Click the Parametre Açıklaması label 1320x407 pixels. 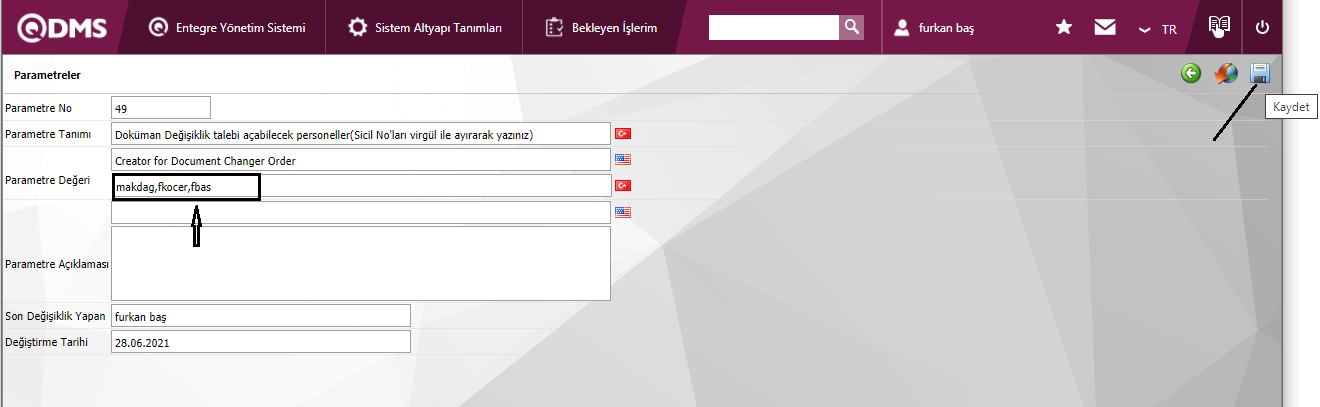pos(57,264)
